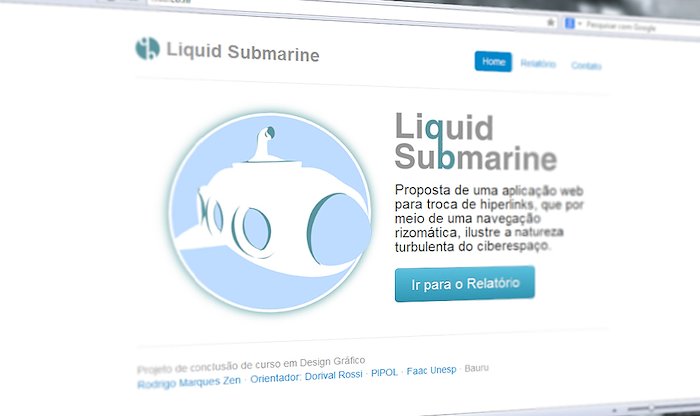Click the round submarine illustration
Image resolution: width=700 pixels, height=416 pixels.
point(271,212)
